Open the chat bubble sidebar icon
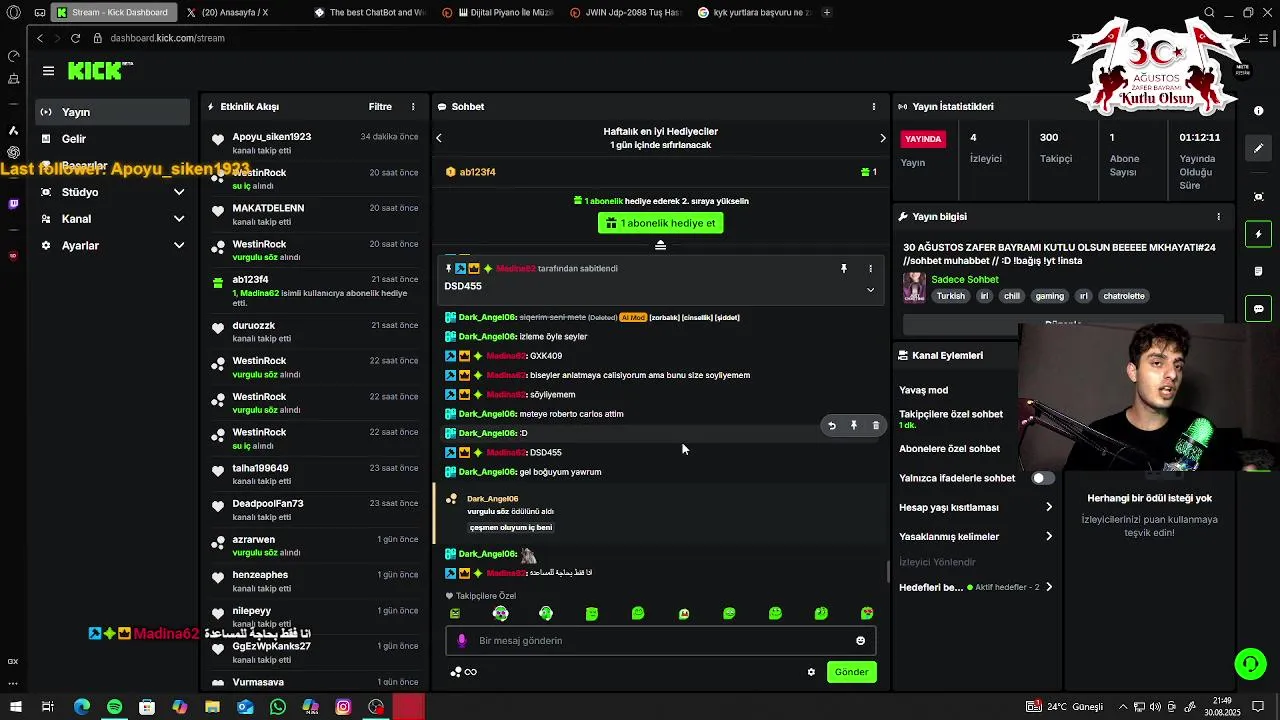This screenshot has height=720, width=1280. tap(1259, 309)
